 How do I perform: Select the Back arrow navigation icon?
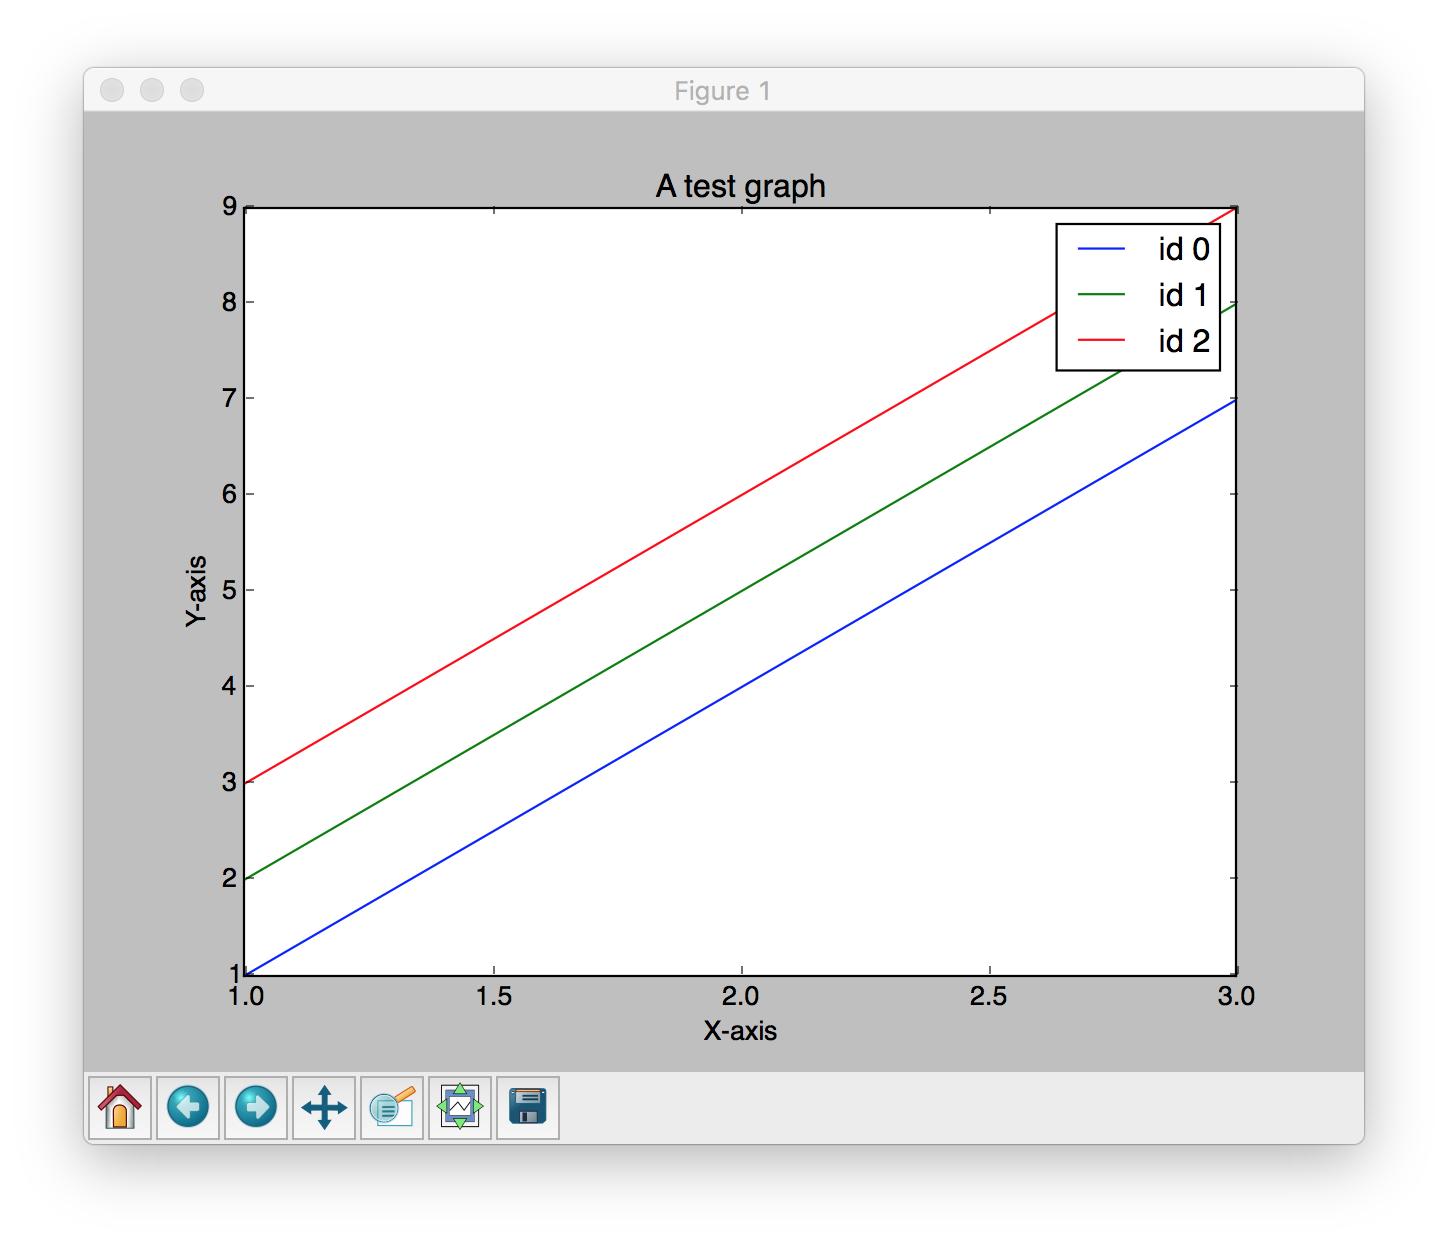(190, 1106)
